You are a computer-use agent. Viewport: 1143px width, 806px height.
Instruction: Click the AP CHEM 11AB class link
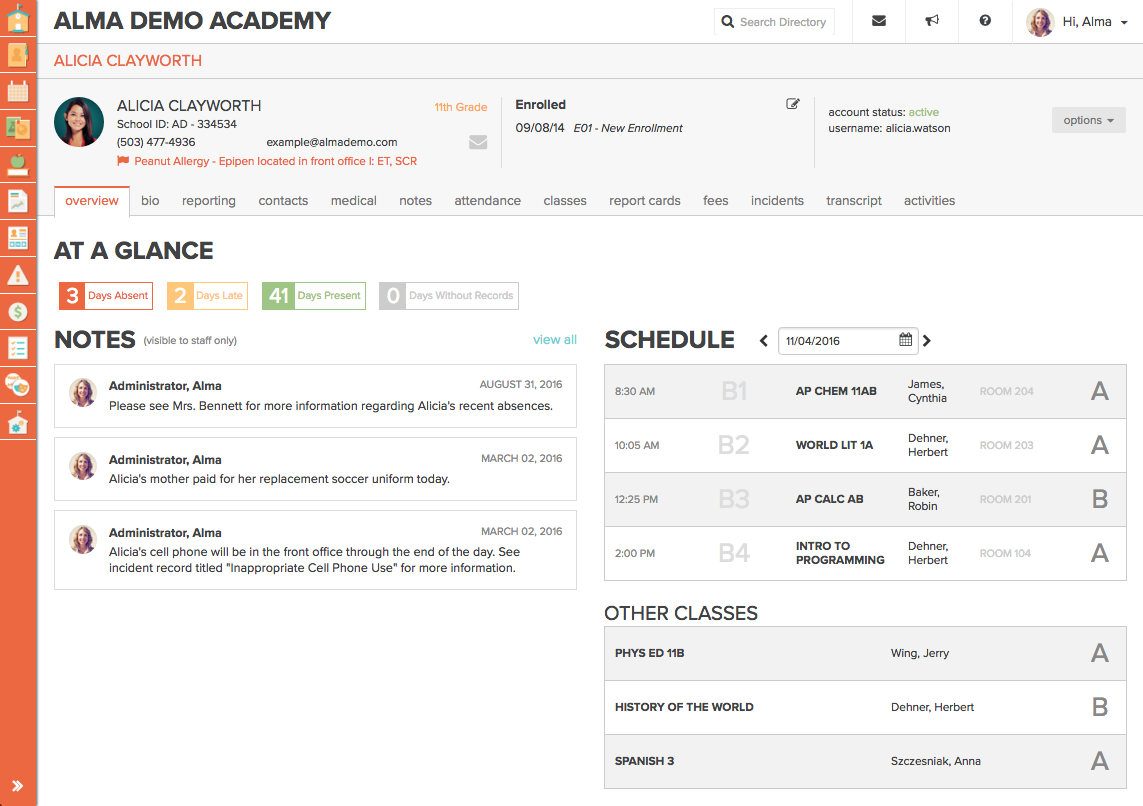pyautogui.click(x=836, y=392)
